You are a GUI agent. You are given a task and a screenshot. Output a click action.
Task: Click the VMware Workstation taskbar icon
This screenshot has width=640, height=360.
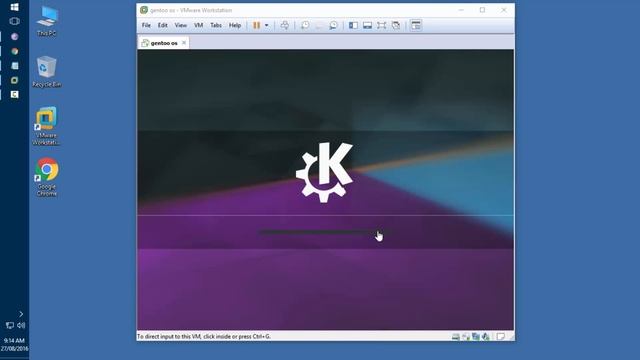[15, 80]
